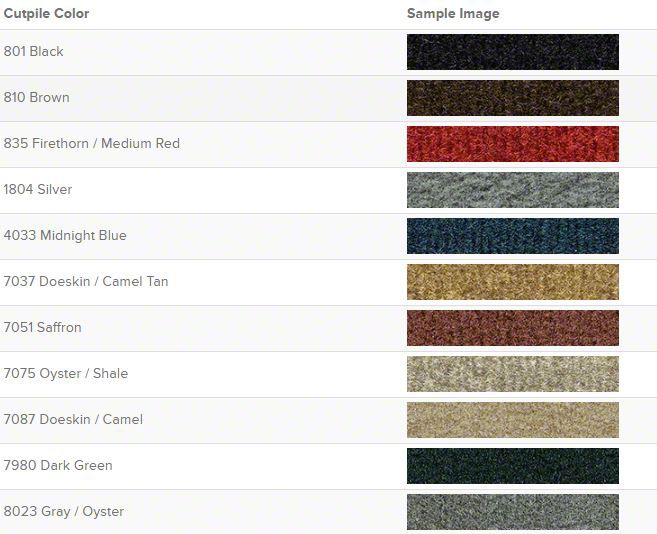The image size is (657, 534).
Task: Click the Dark Green sample swatch
Action: [512, 466]
